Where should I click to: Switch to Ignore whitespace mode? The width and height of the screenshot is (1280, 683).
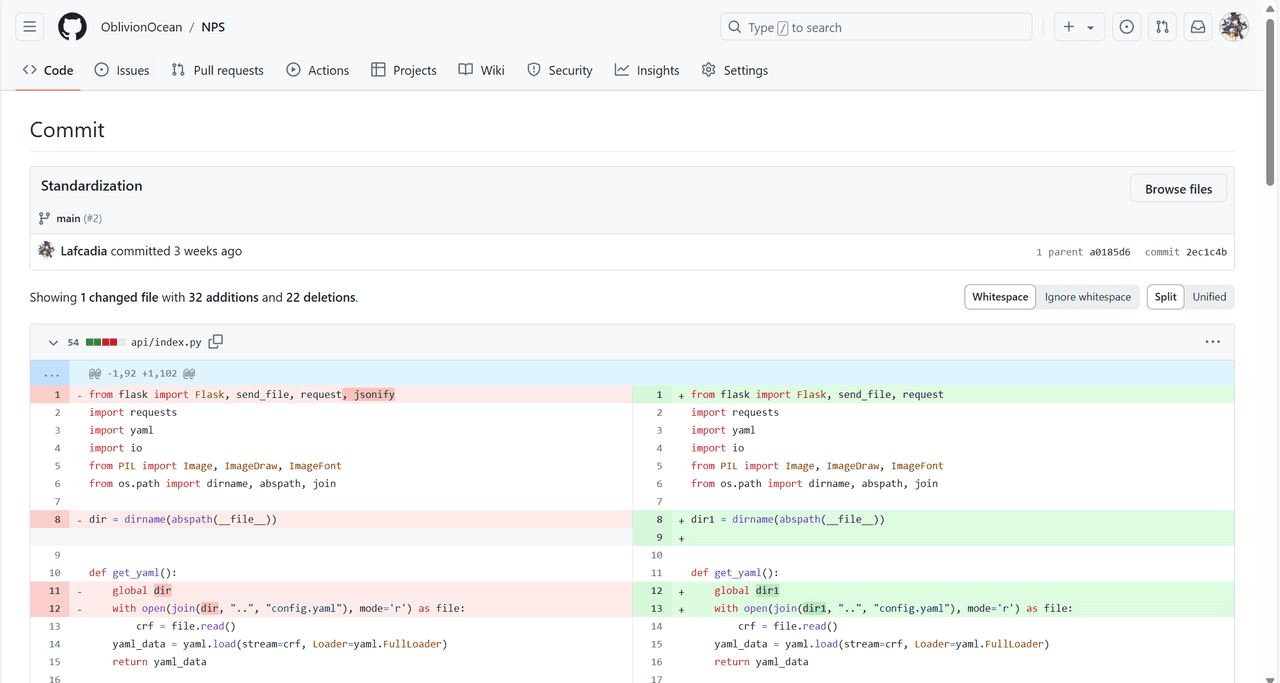(x=1088, y=297)
